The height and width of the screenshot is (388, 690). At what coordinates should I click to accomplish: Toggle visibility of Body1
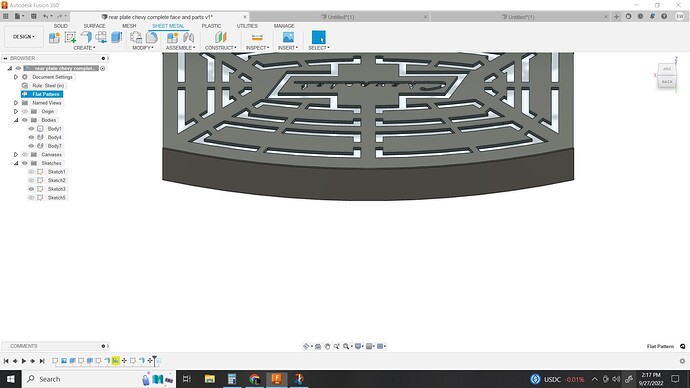point(31,129)
